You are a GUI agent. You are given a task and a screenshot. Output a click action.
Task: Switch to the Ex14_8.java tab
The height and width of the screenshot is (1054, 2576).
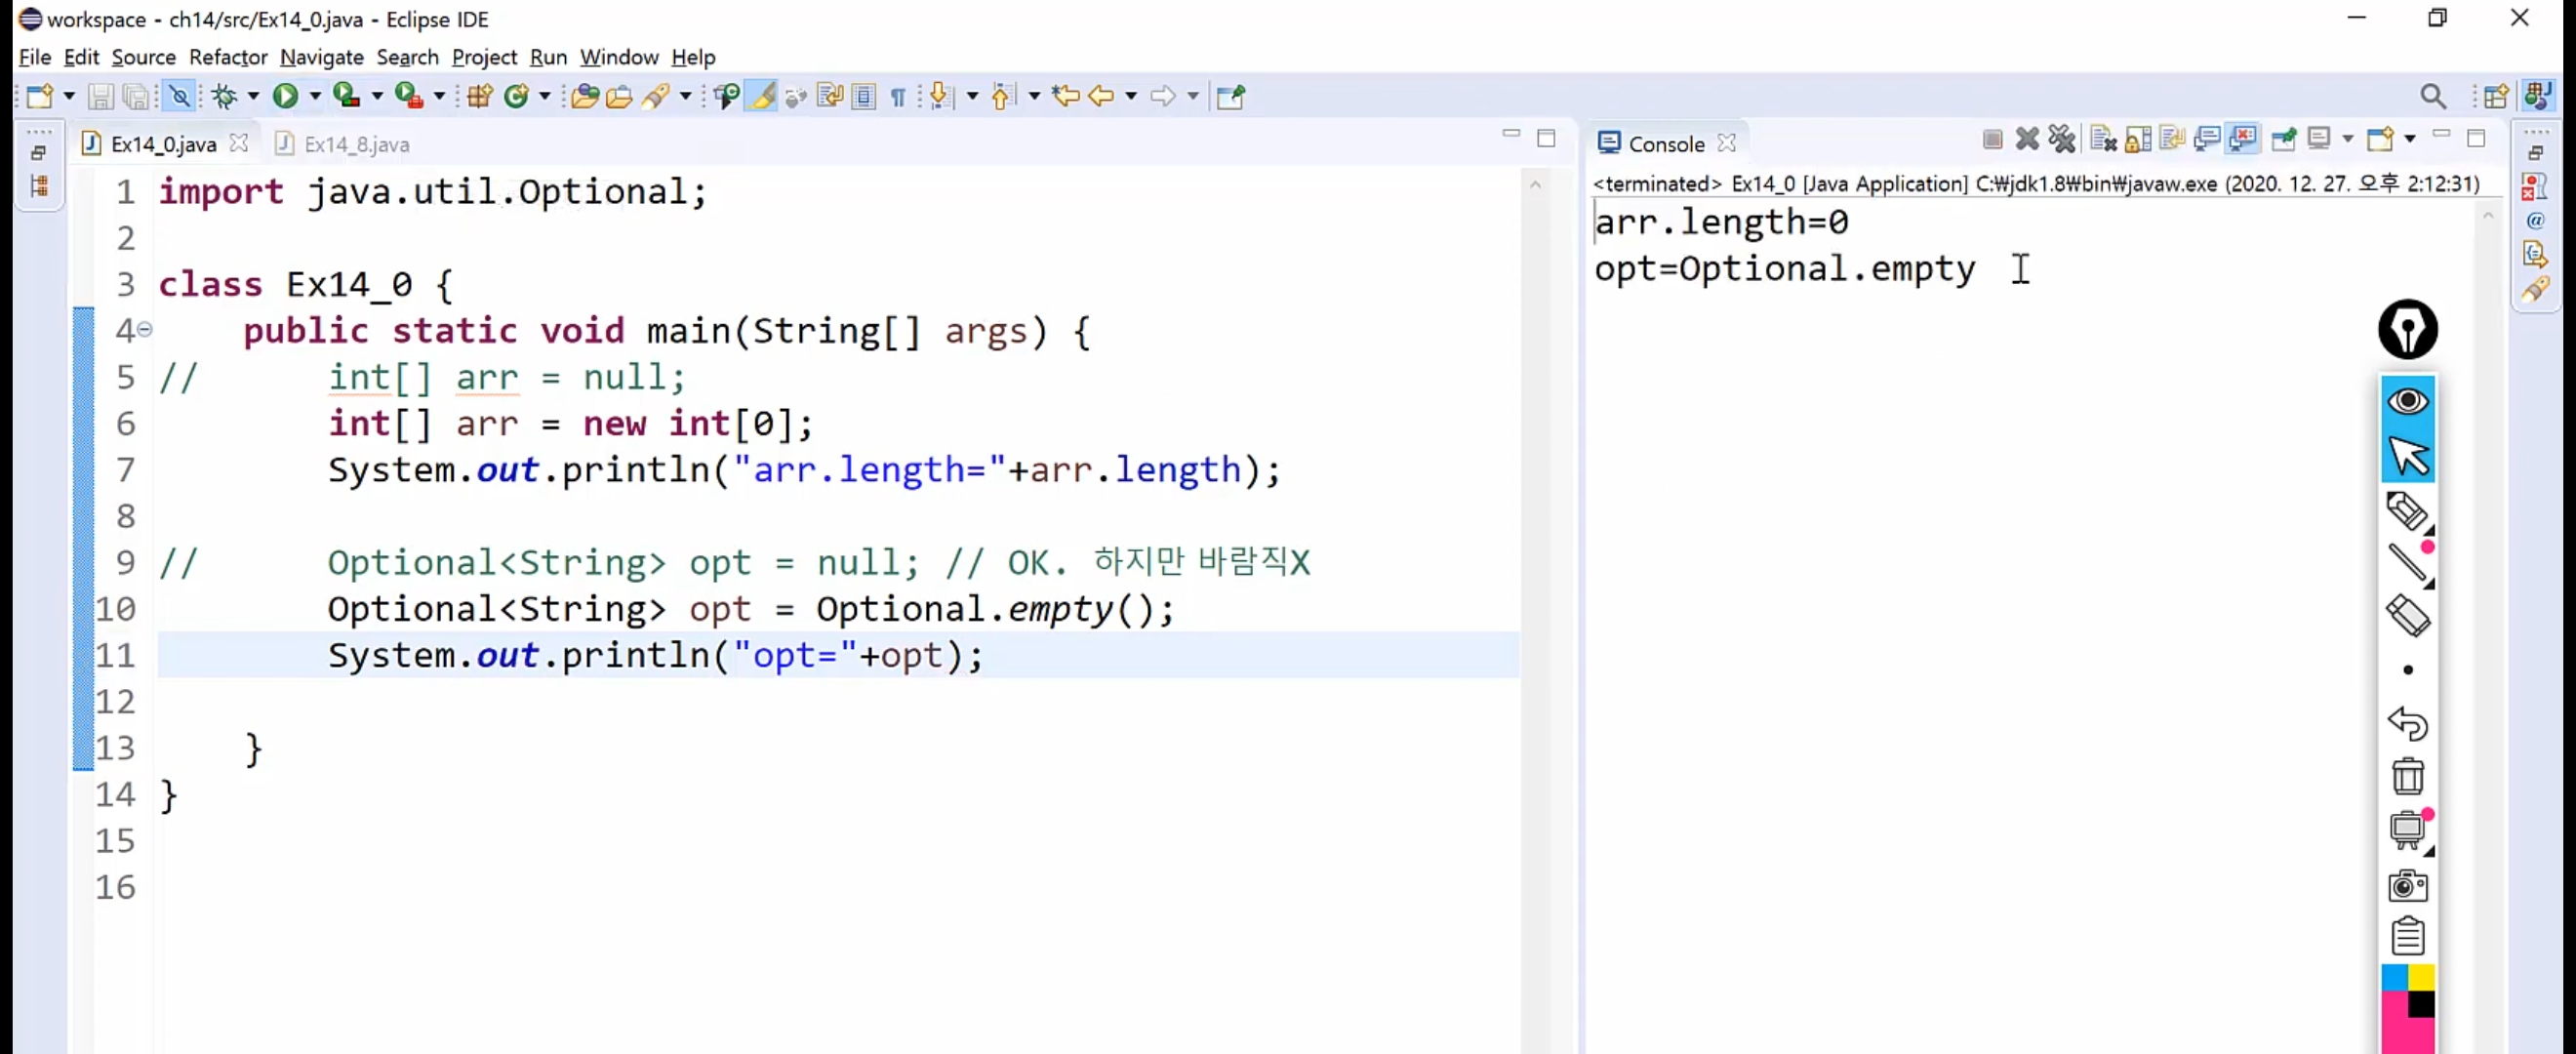(x=356, y=144)
